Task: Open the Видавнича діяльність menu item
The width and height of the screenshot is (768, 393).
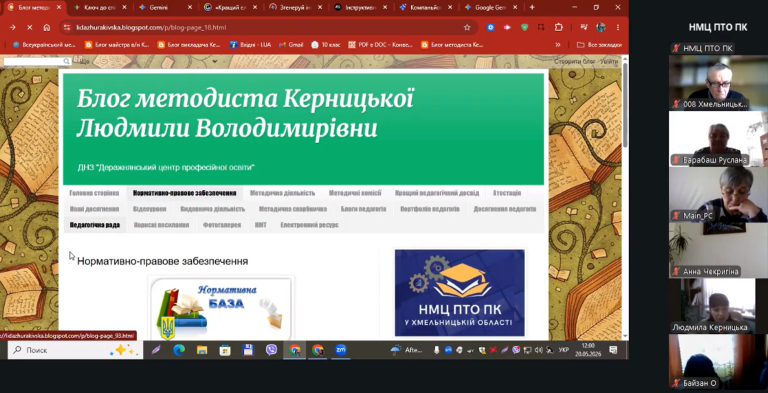Action: click(x=213, y=209)
